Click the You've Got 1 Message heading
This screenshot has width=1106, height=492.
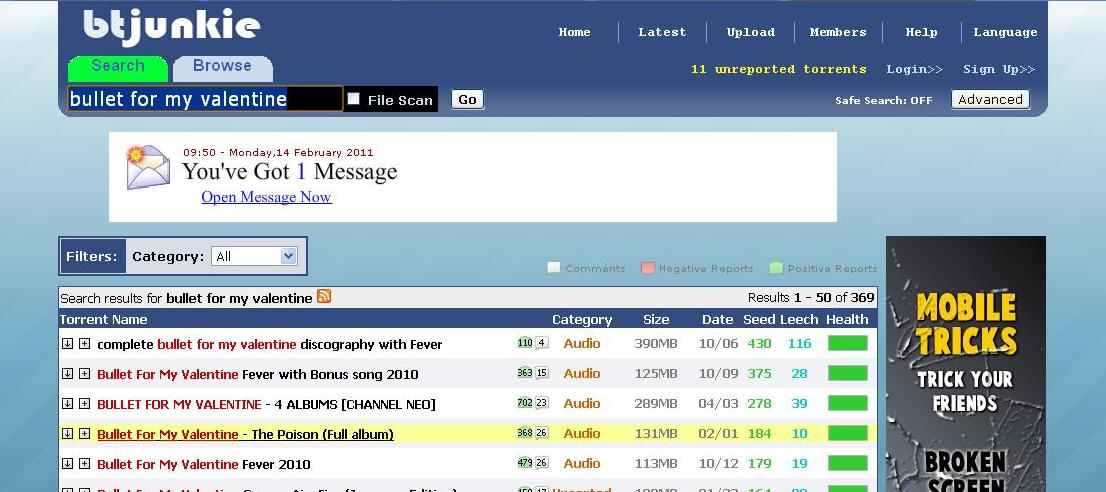pyautogui.click(x=289, y=171)
